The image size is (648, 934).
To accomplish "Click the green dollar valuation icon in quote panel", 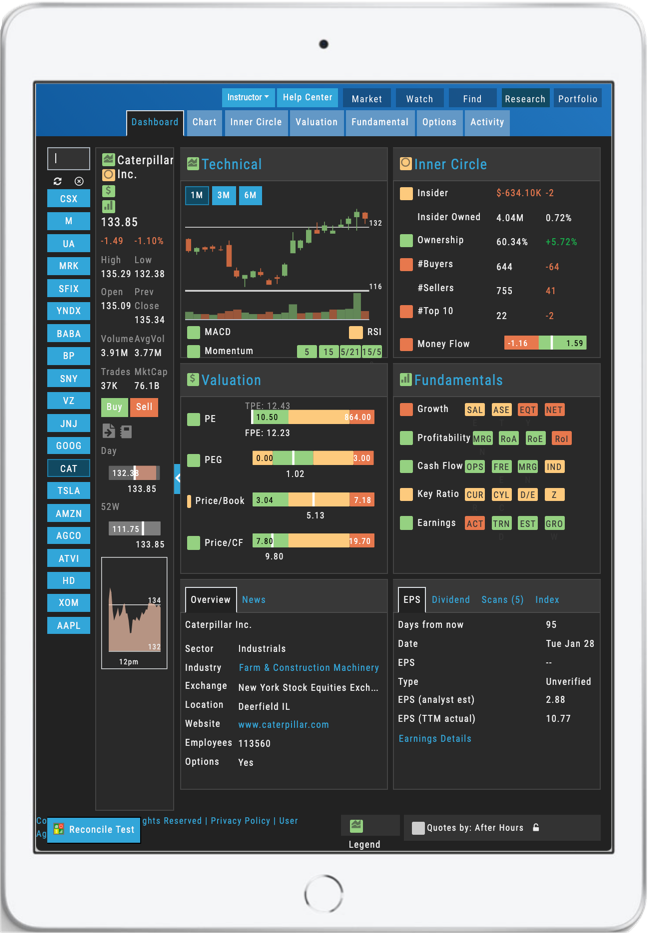I will (x=108, y=191).
